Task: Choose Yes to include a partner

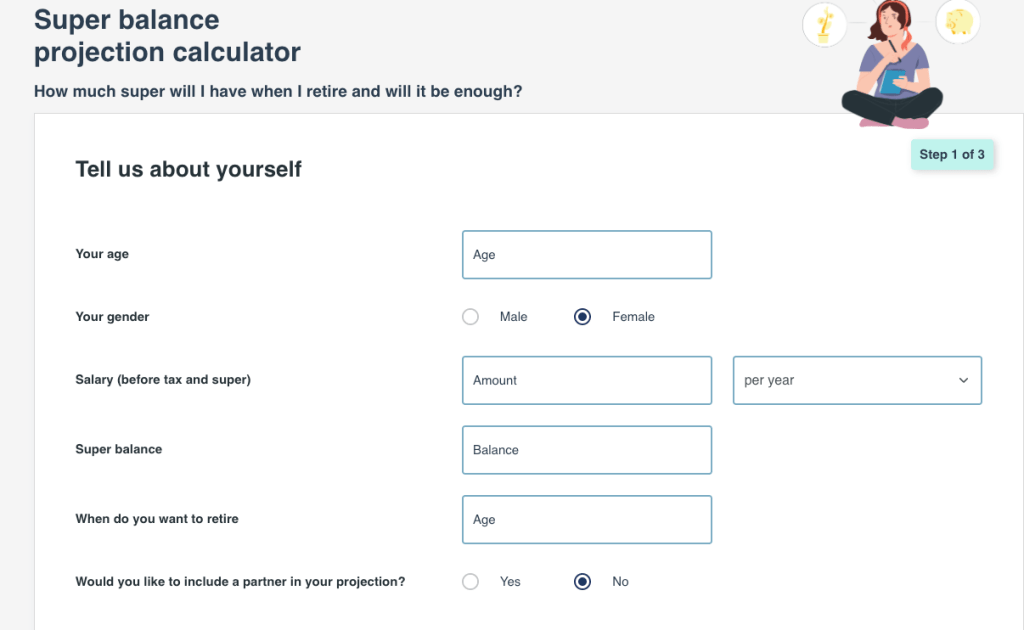Action: coord(470,582)
